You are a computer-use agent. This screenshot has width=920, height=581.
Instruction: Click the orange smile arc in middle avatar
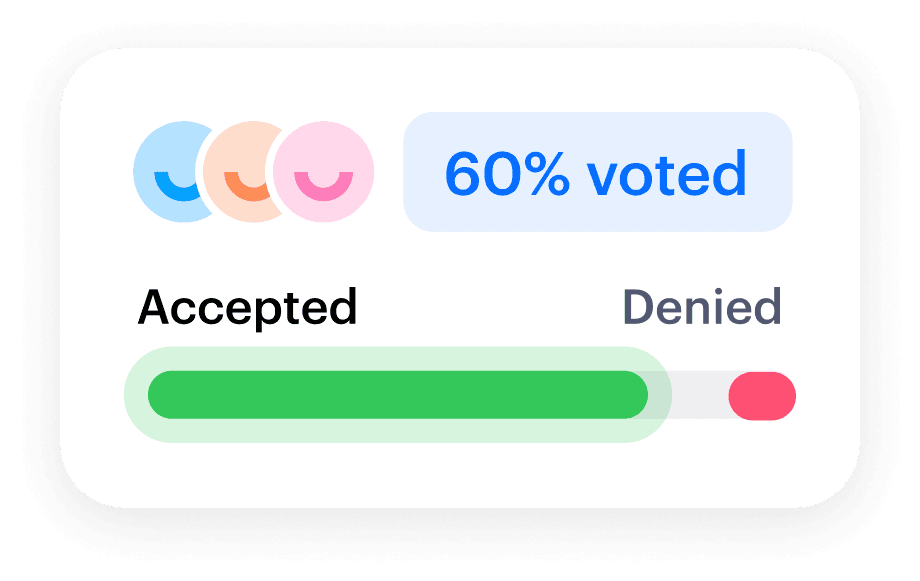pyautogui.click(x=246, y=186)
